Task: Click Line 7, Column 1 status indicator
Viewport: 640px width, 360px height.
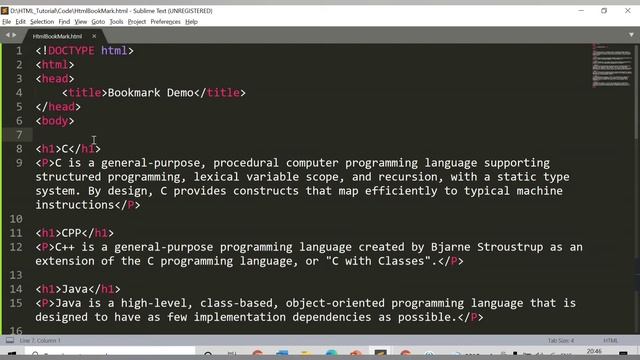Action: [x=40, y=340]
